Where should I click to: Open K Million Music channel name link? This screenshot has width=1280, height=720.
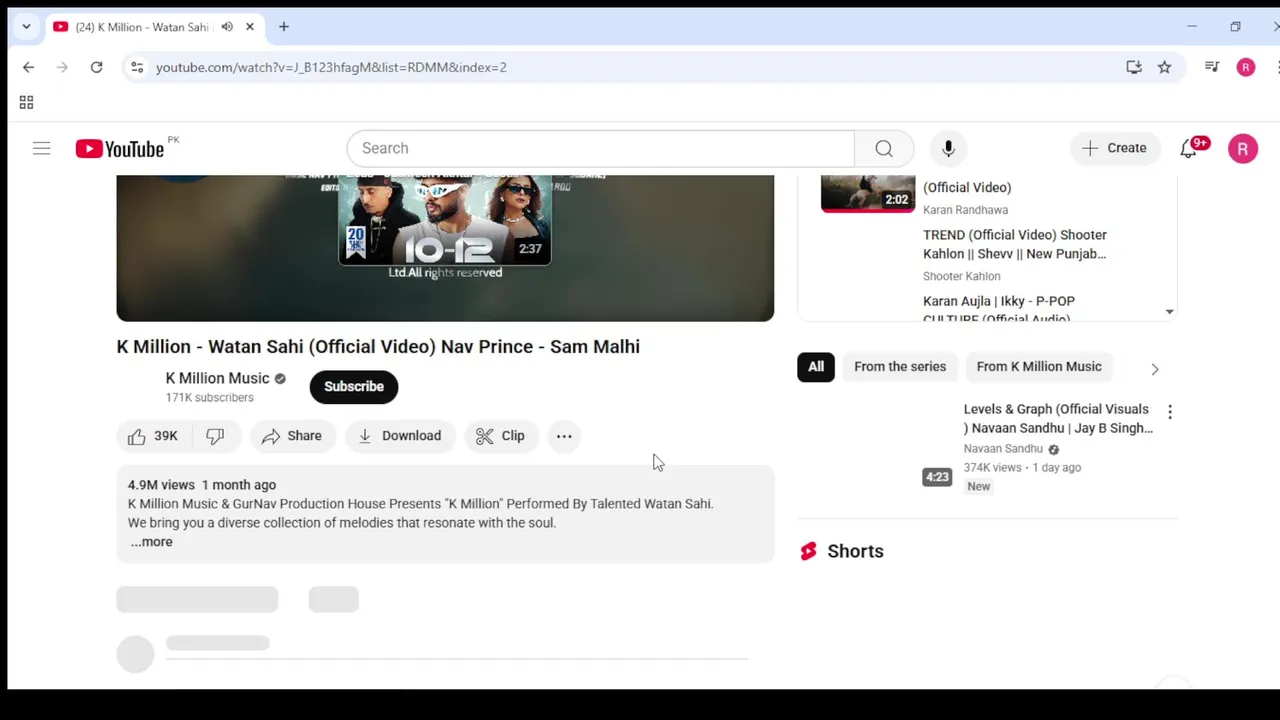[x=217, y=378]
